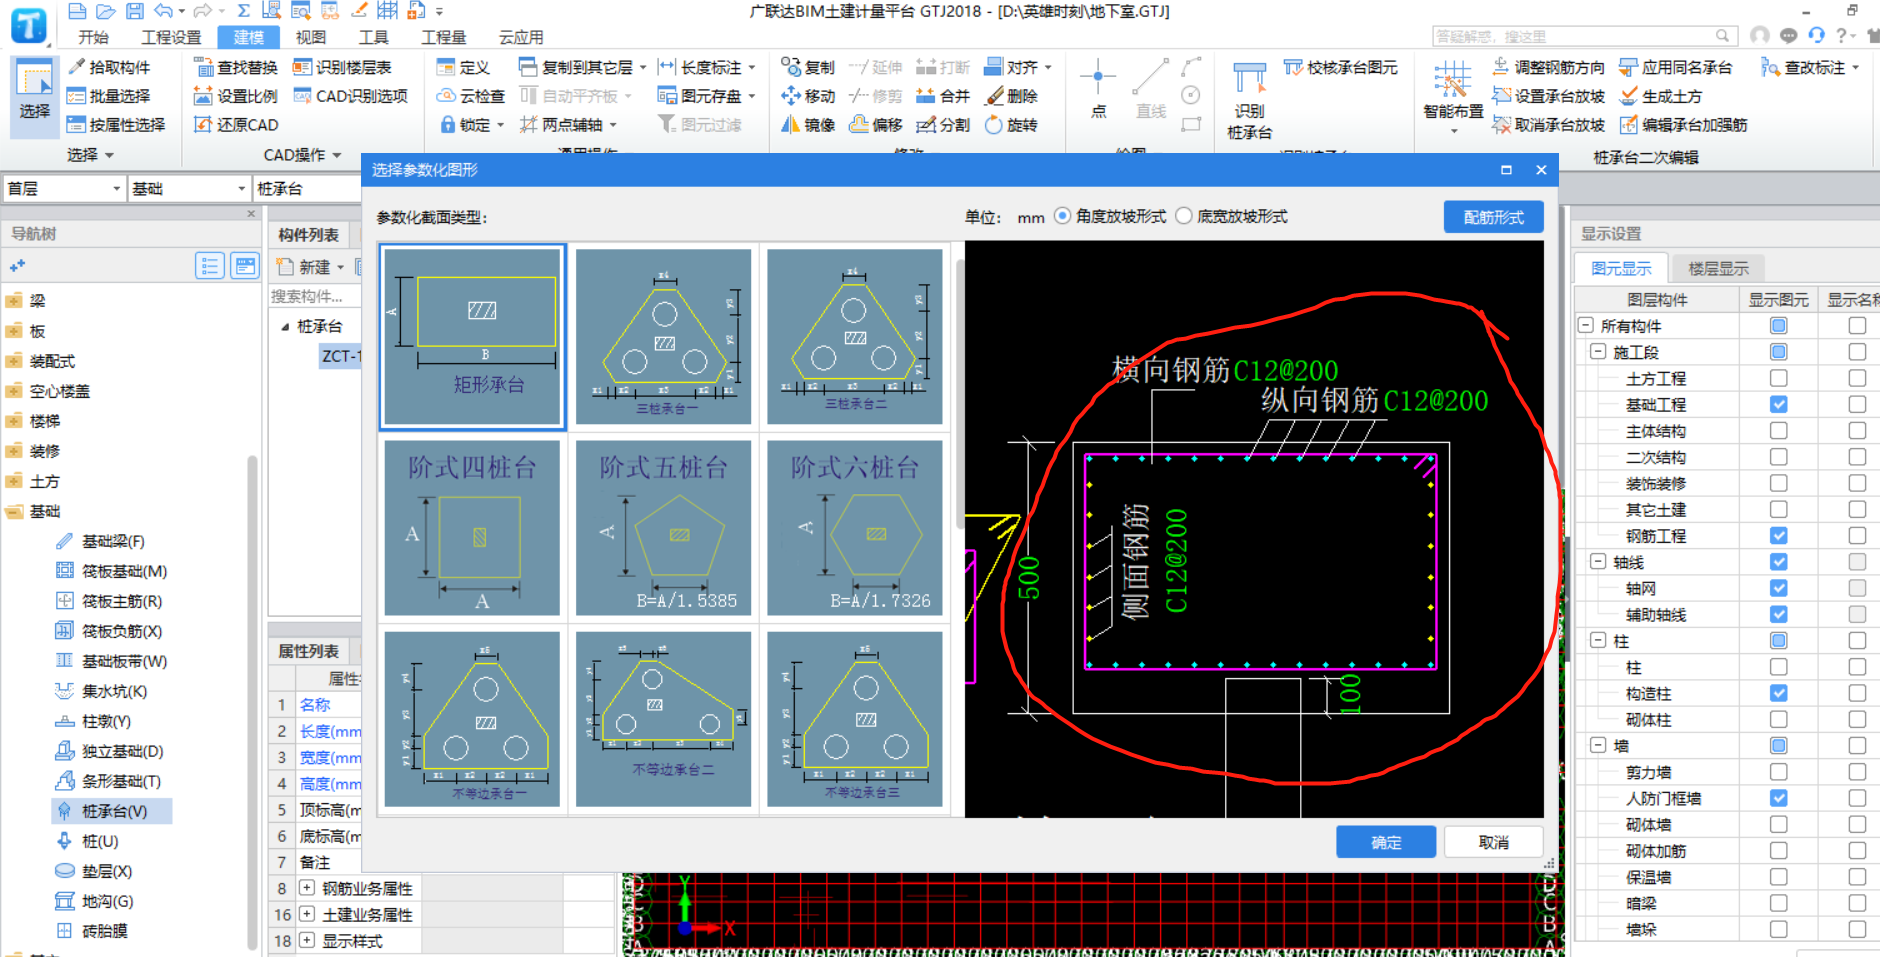
Task: Click the 拾取构件 pick component tool
Action: pyautogui.click(x=109, y=67)
